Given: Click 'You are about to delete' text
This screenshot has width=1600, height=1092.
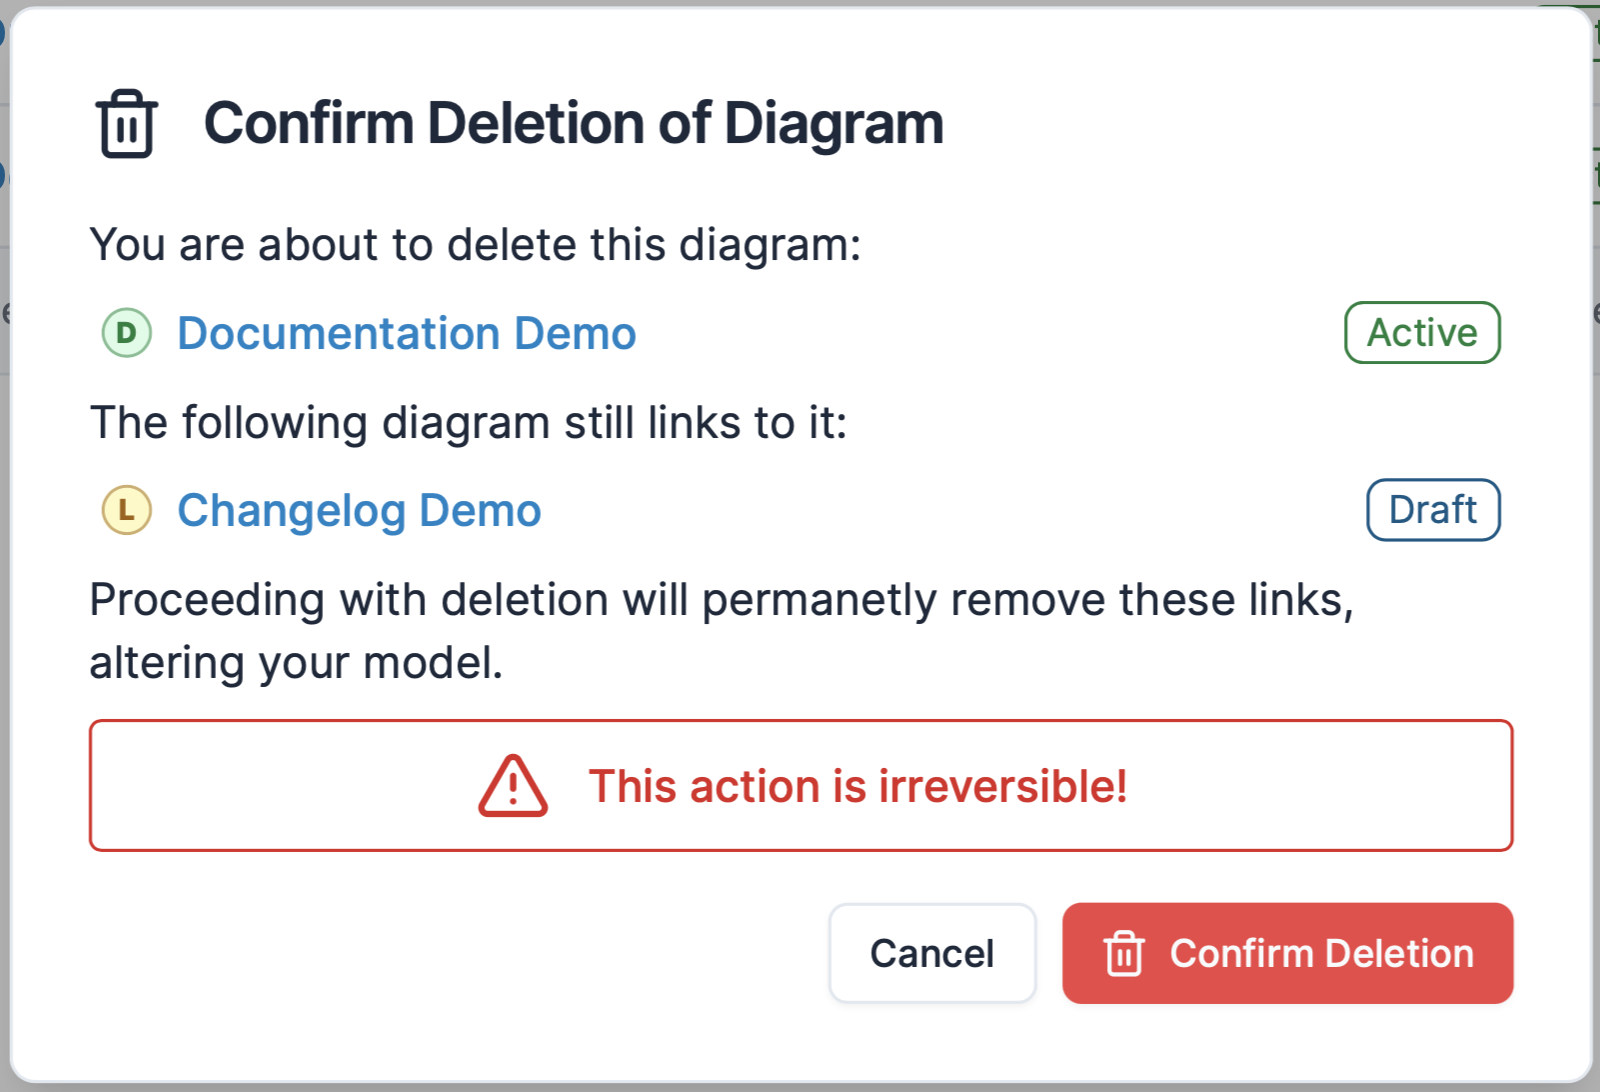Looking at the screenshot, I should (x=475, y=245).
